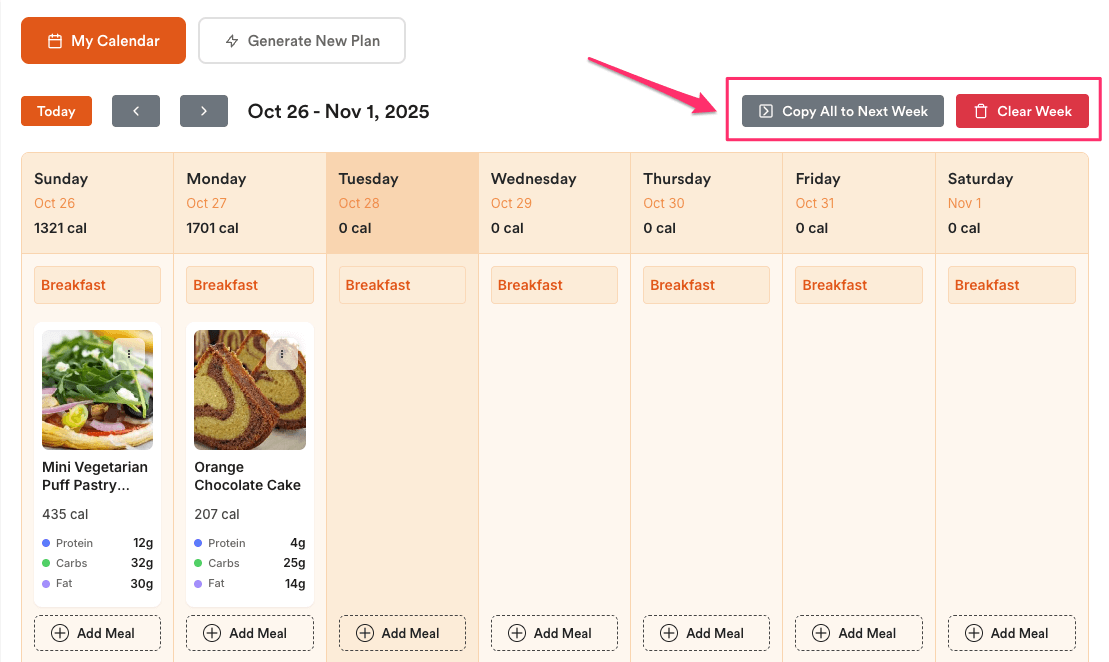The width and height of the screenshot is (1109, 662).
Task: Add a meal to Saturday
Action: (1011, 633)
